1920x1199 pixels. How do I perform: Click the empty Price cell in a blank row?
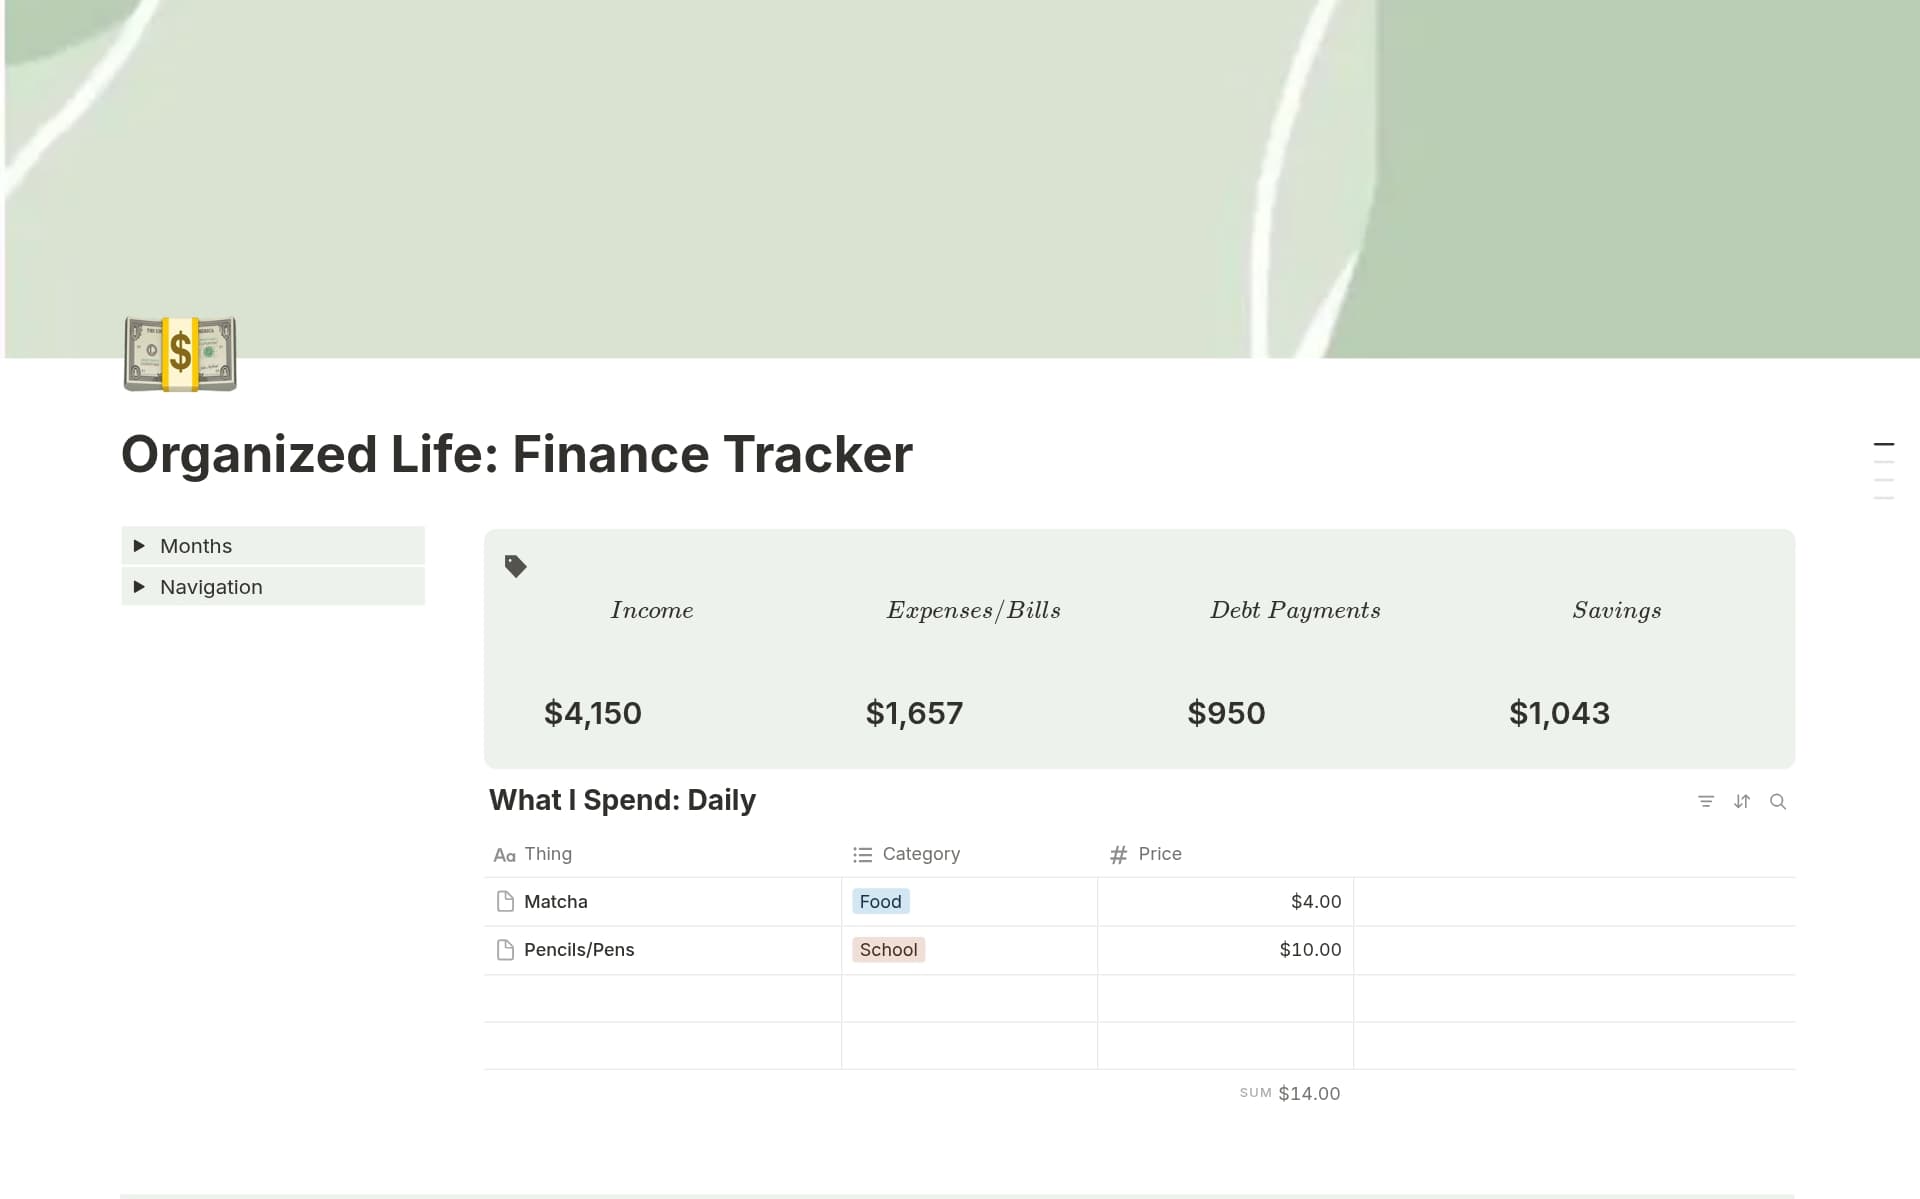1225,998
